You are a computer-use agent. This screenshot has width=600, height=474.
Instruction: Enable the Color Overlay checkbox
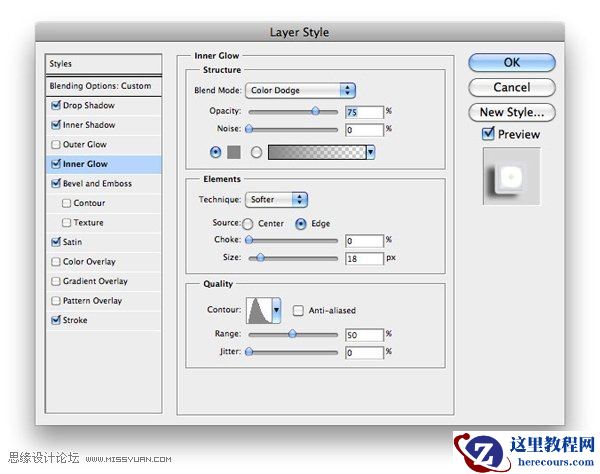56,262
